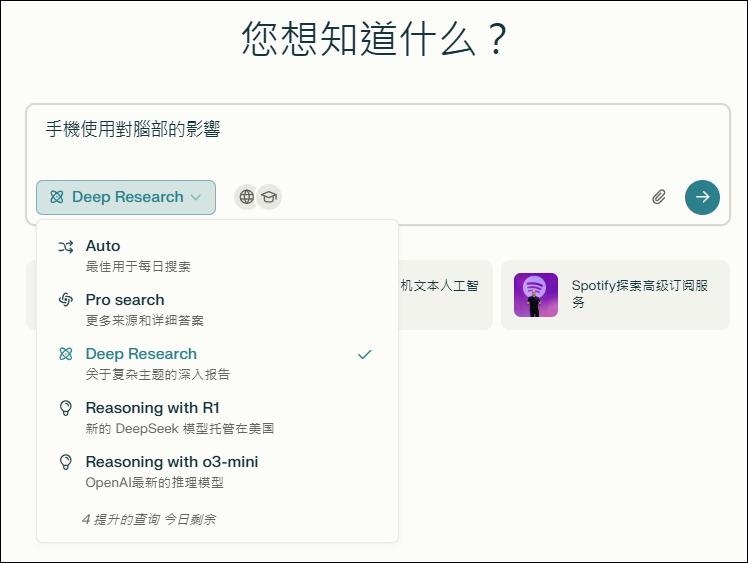The height and width of the screenshot is (563, 748).
Task: Click the lightbulb icon for Reasoning with R1
Action: (66, 408)
